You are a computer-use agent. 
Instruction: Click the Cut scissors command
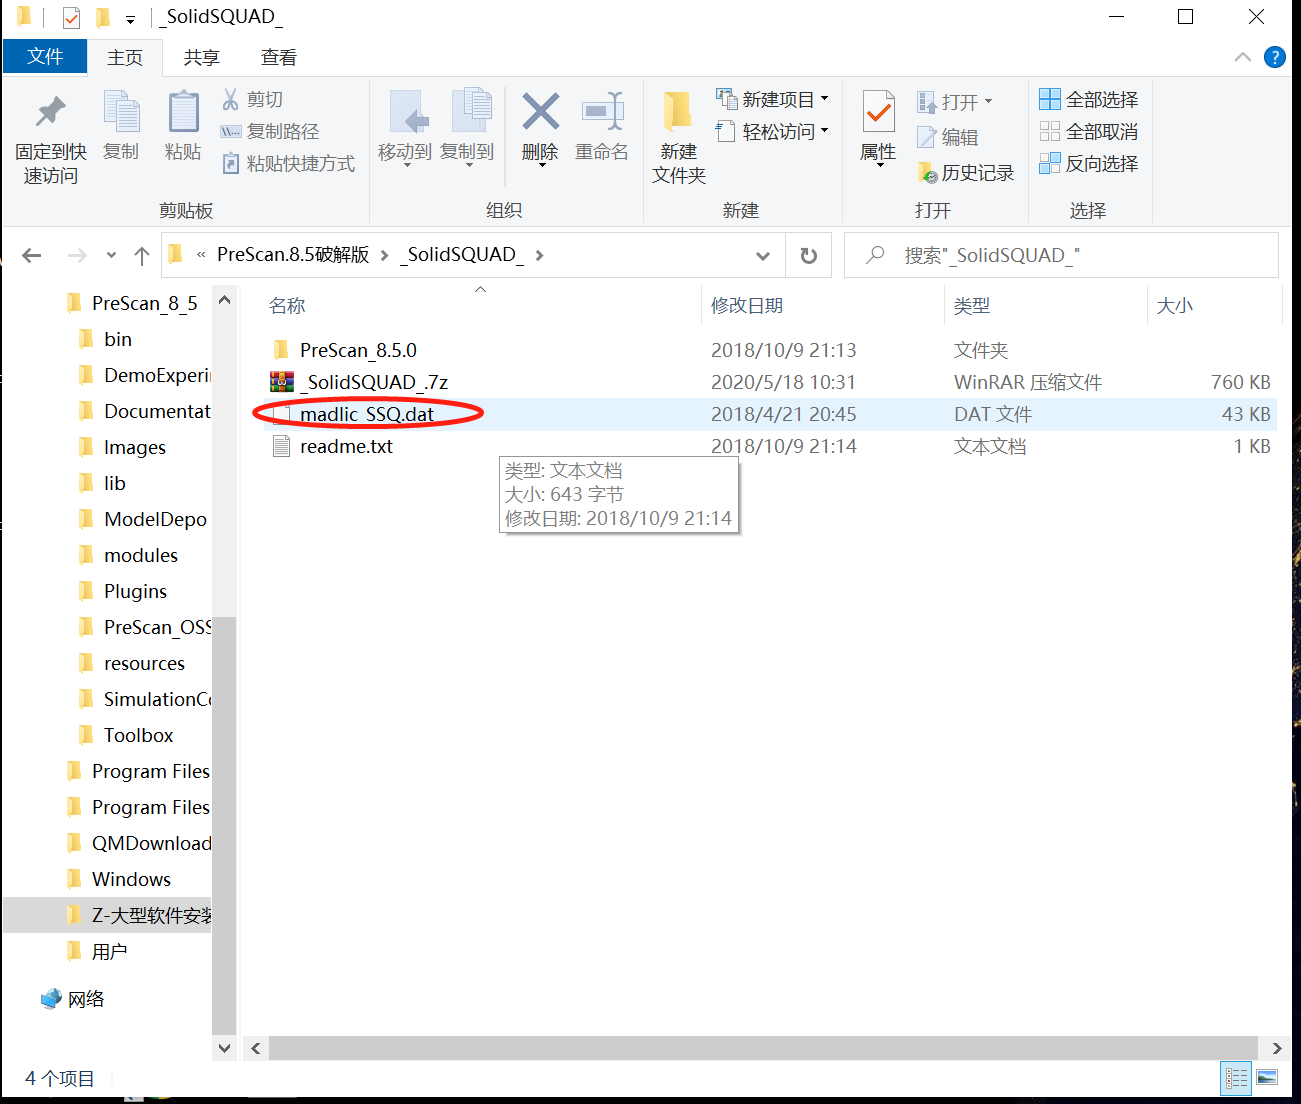click(253, 99)
